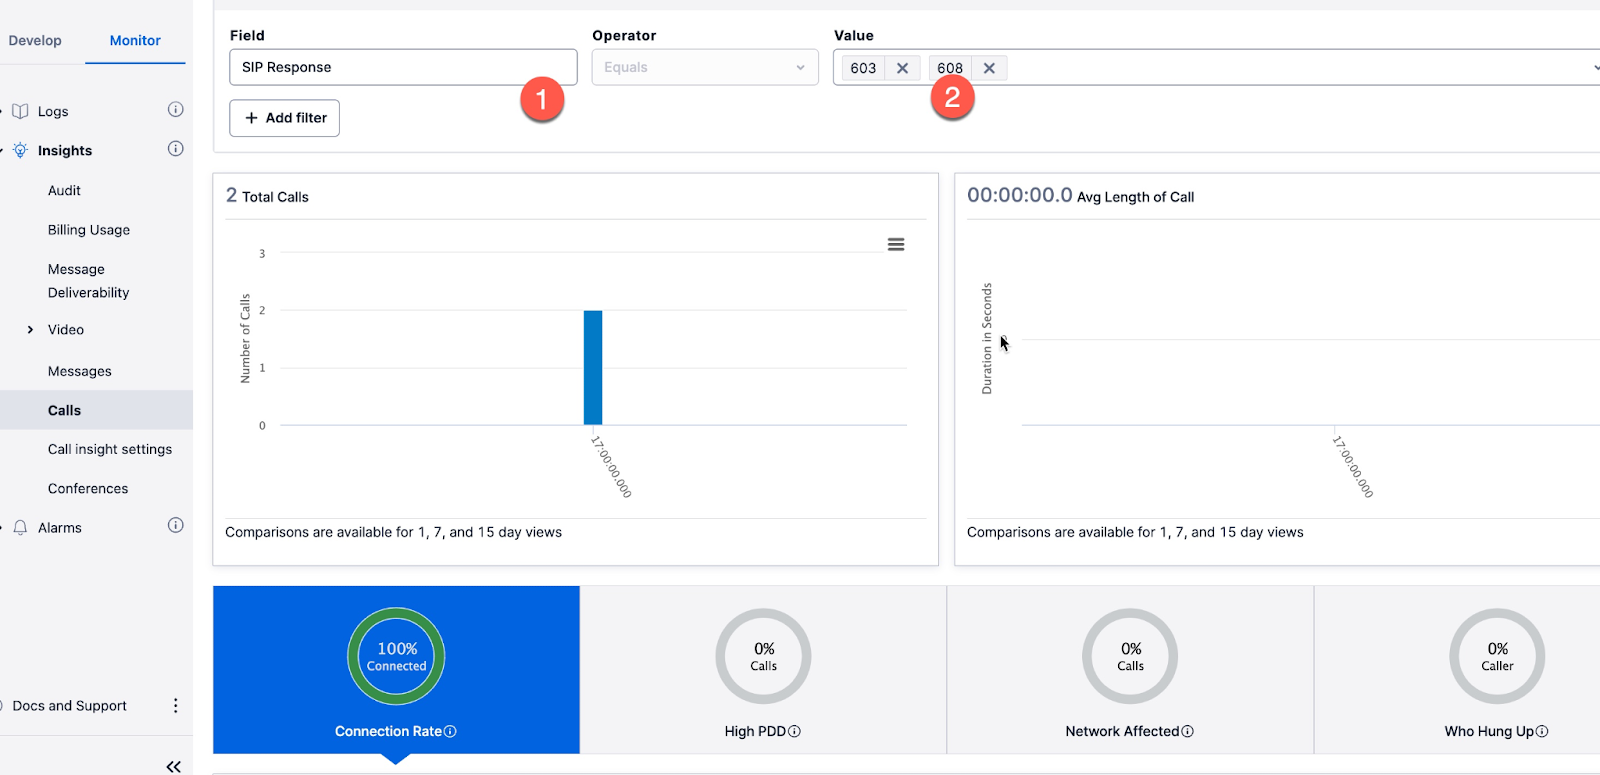Select the Network Affected card

click(x=1130, y=670)
